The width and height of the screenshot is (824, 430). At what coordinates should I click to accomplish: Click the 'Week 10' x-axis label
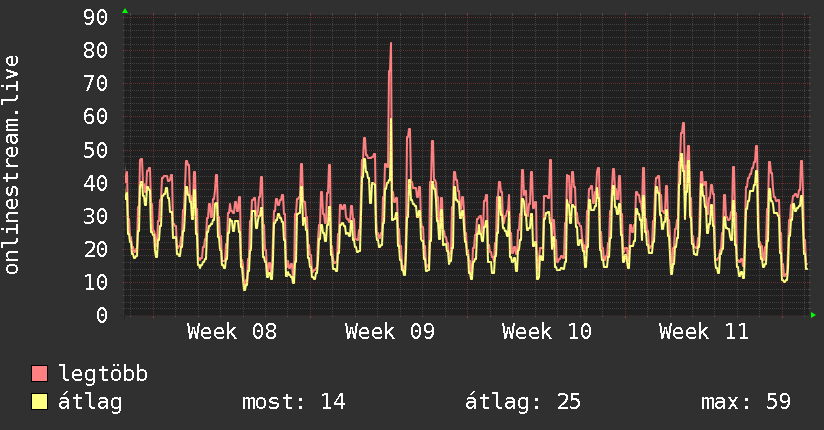(x=547, y=332)
